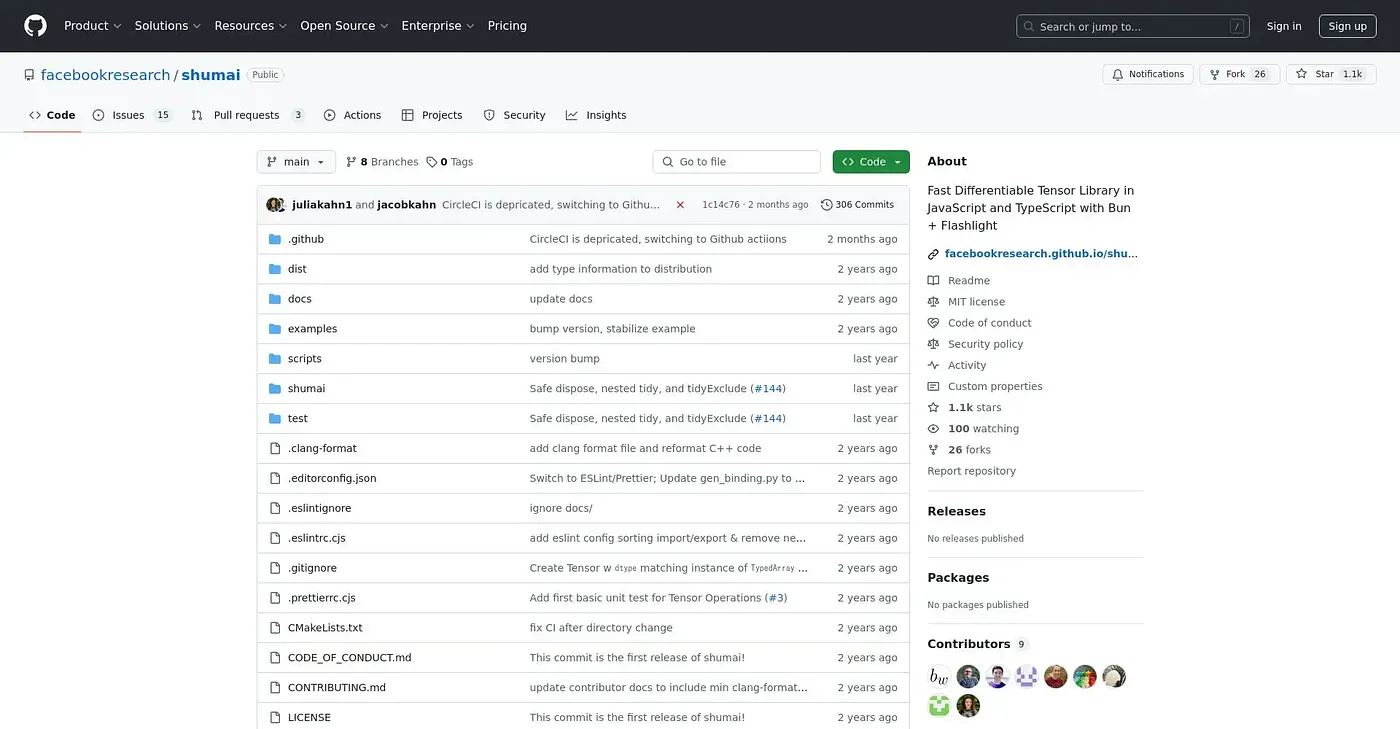Viewport: 1400px width, 729px height.
Task: Open the Security tab
Action: pyautogui.click(x=514, y=115)
